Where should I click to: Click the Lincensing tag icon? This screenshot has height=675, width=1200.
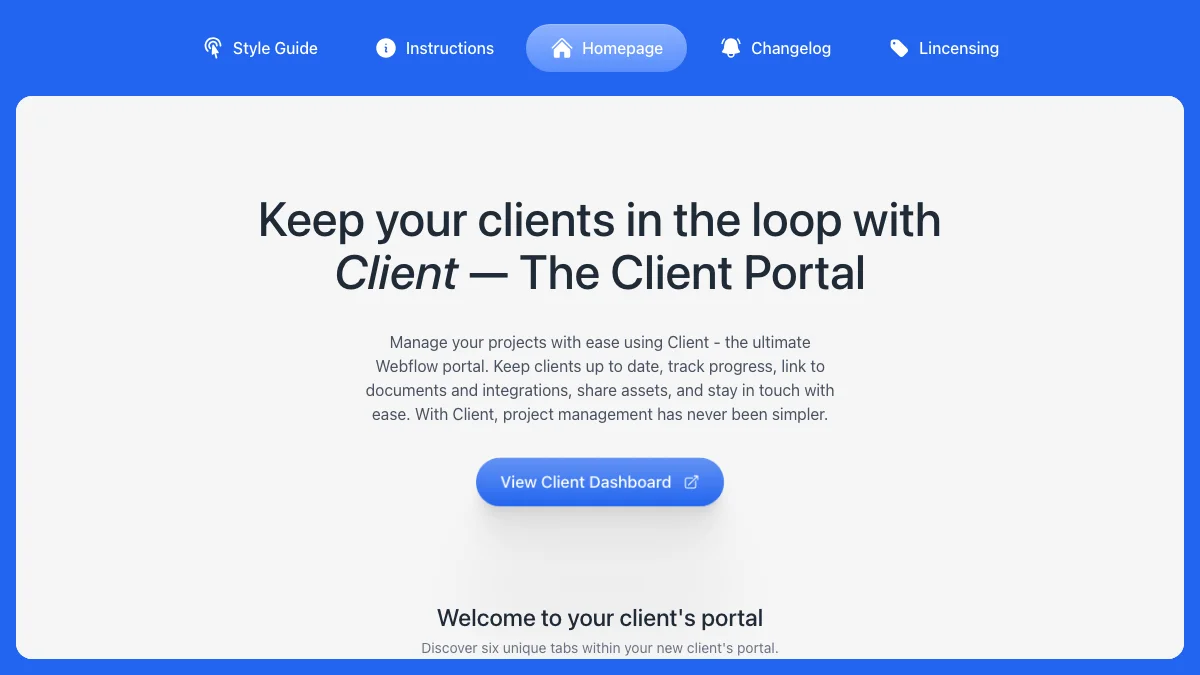tap(899, 48)
